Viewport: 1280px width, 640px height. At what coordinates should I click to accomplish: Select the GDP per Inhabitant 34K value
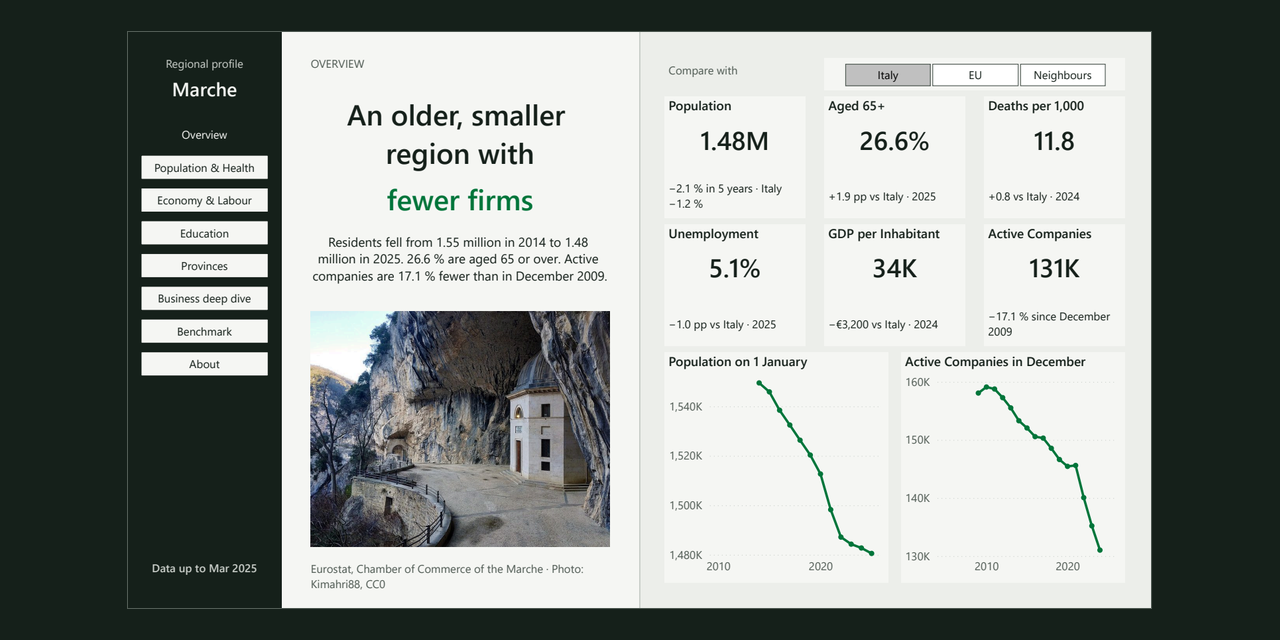click(894, 269)
